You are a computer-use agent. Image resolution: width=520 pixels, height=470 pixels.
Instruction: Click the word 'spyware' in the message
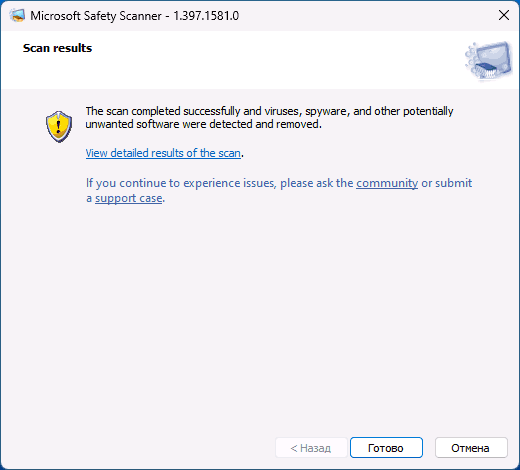[x=327, y=112]
